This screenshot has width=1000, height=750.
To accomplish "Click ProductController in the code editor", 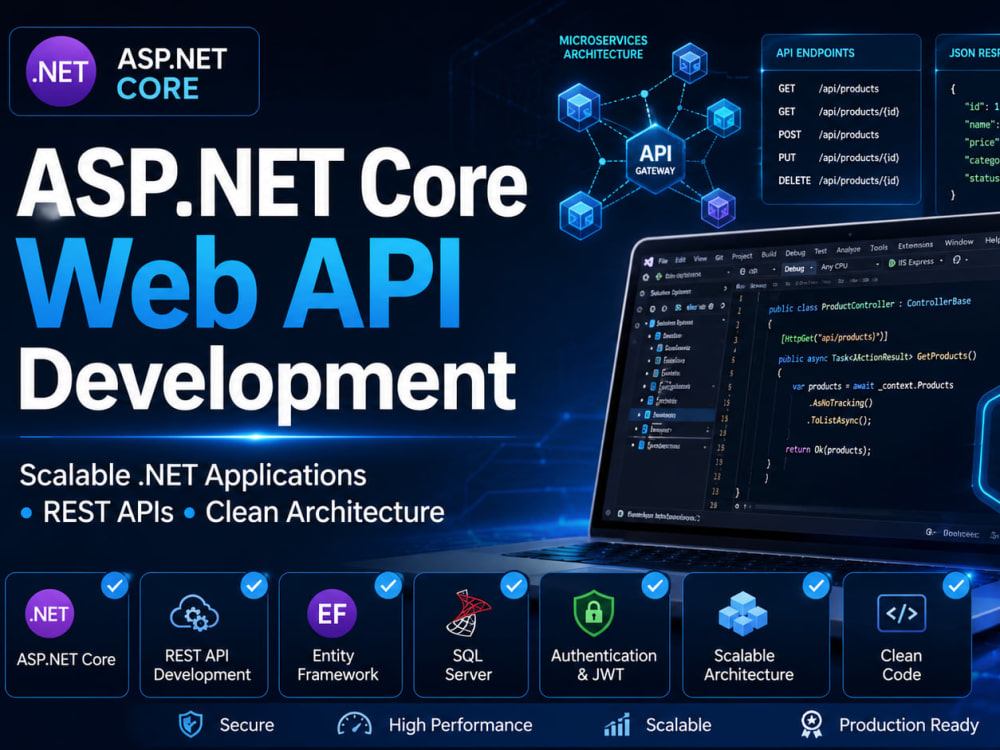I will tap(858, 305).
